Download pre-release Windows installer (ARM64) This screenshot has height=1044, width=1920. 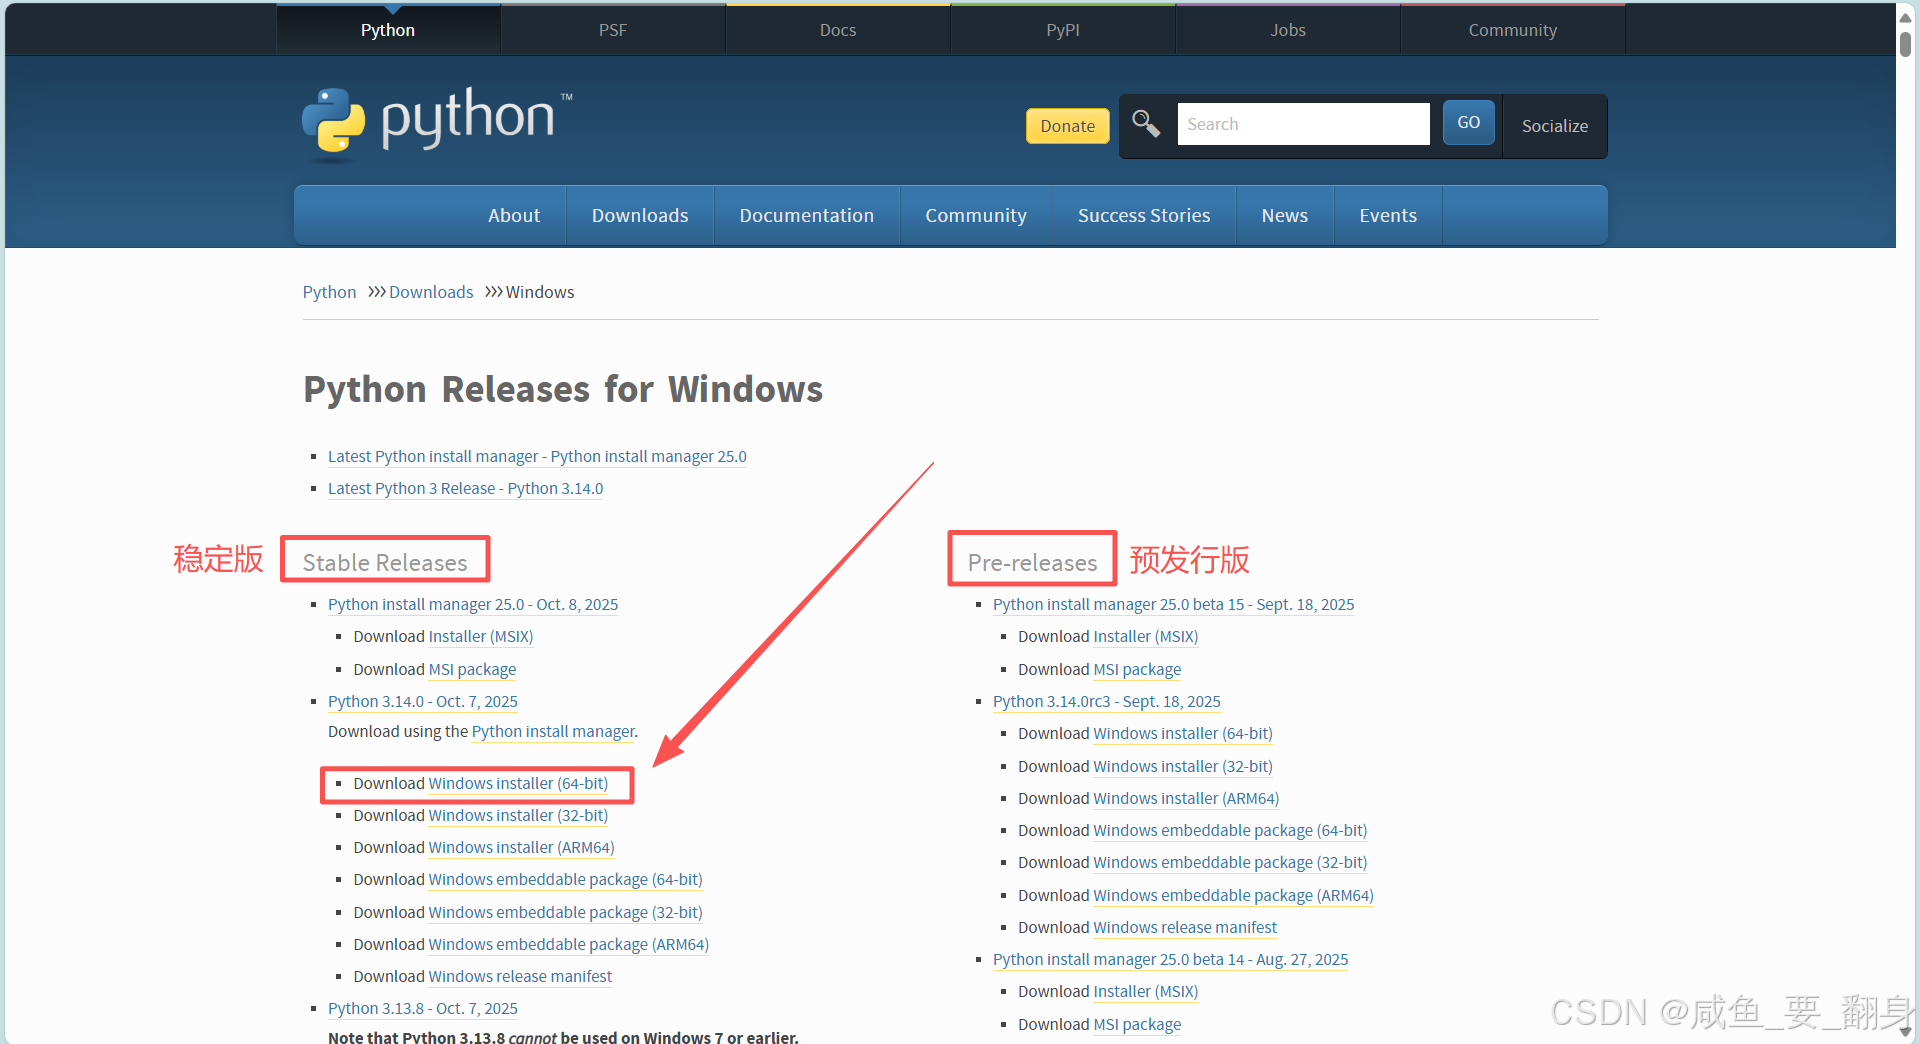click(1186, 798)
